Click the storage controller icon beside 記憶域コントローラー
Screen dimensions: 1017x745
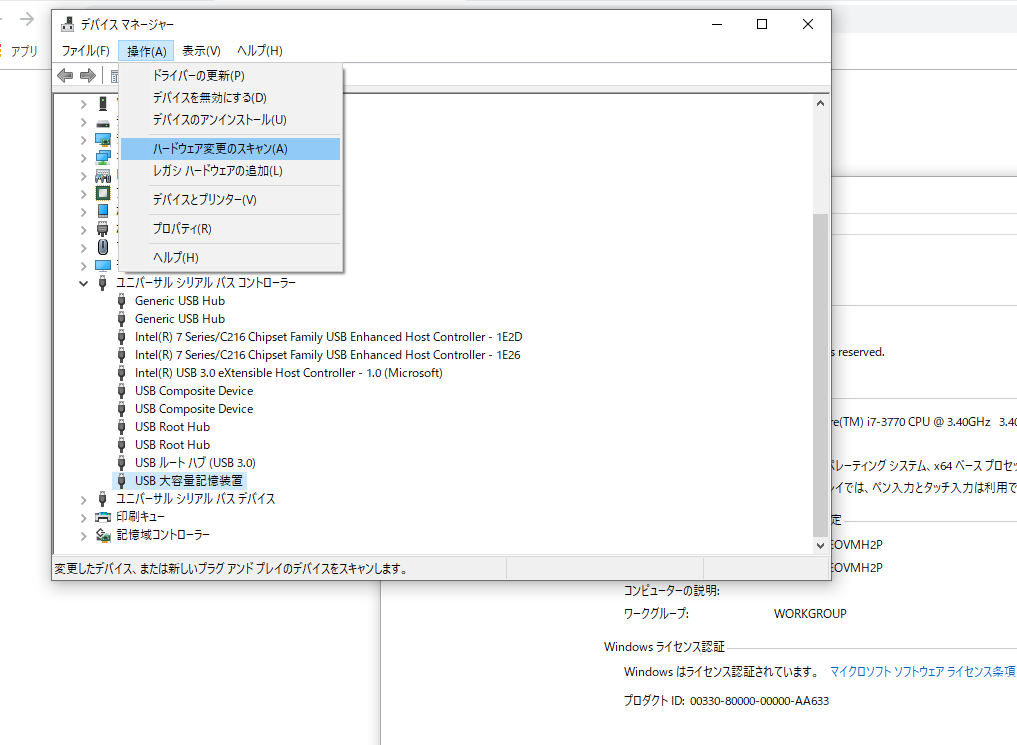(x=103, y=534)
